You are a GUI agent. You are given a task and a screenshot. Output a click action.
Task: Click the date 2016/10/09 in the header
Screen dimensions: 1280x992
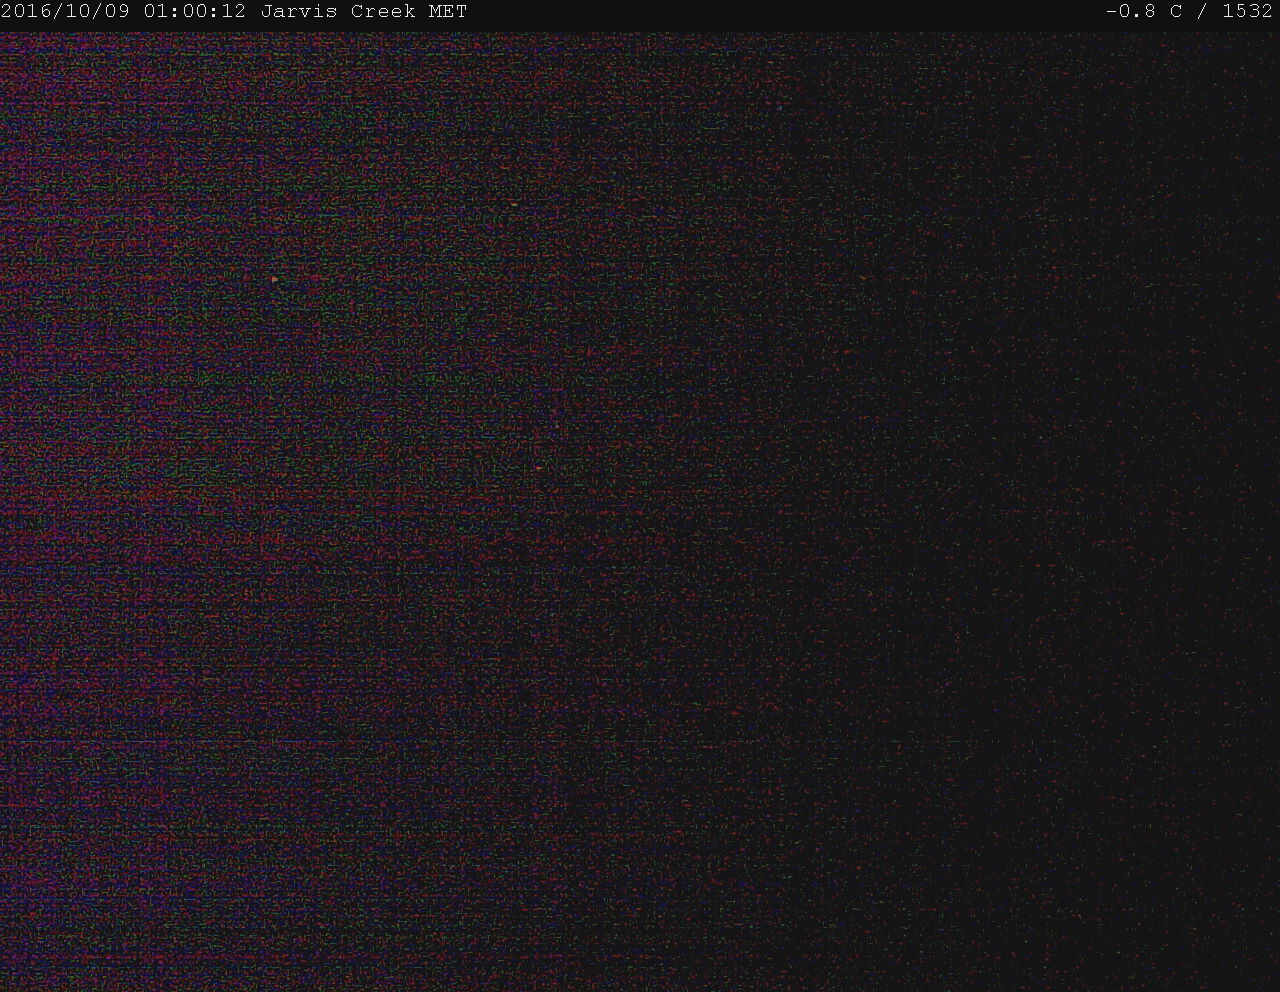(x=66, y=12)
